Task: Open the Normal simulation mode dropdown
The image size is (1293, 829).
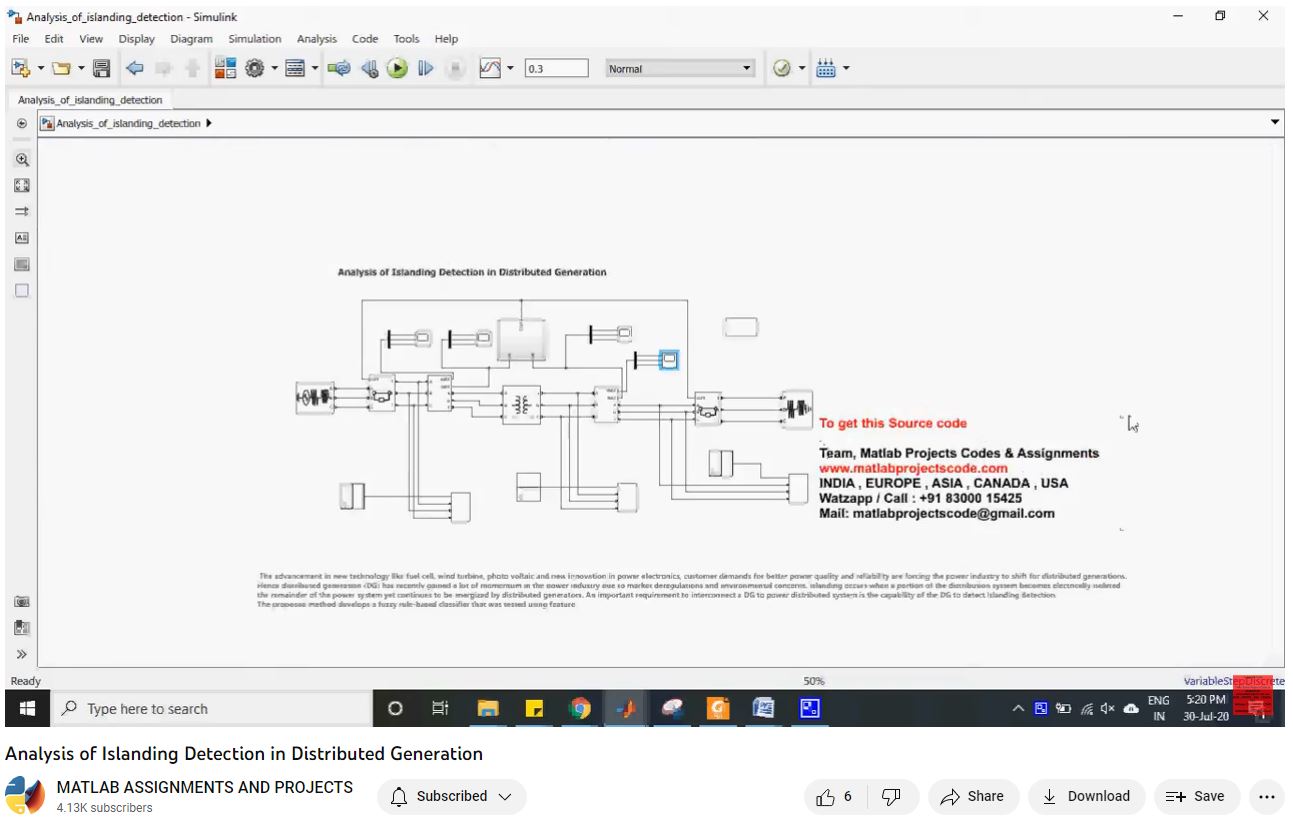Action: (x=680, y=69)
